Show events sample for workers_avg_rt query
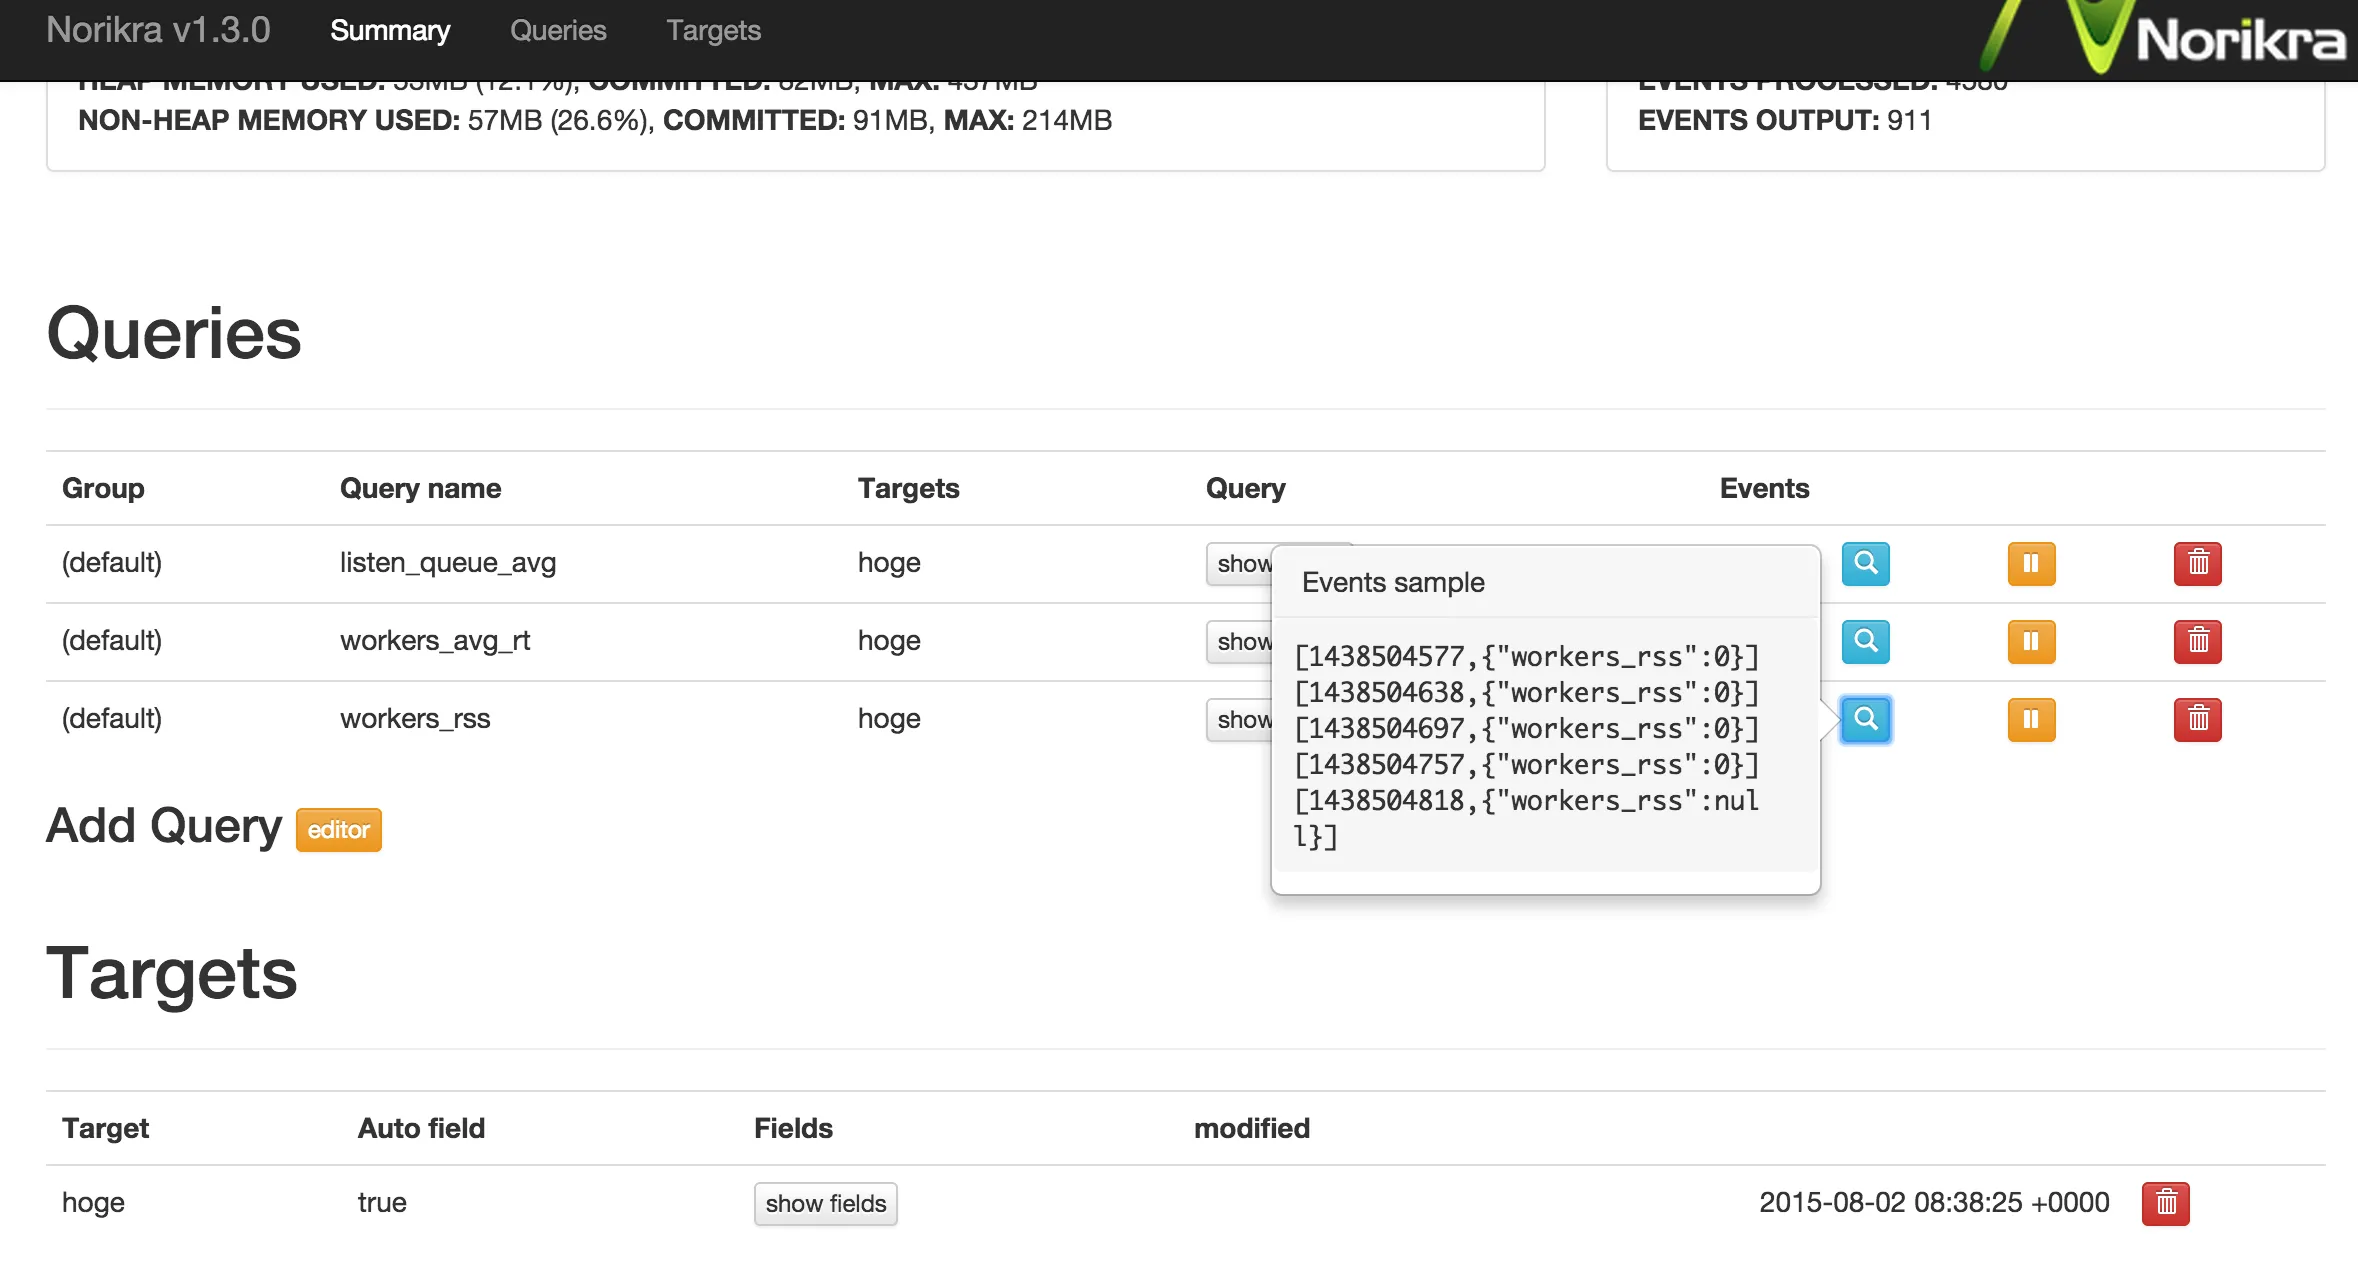This screenshot has width=2358, height=1262. [1865, 641]
